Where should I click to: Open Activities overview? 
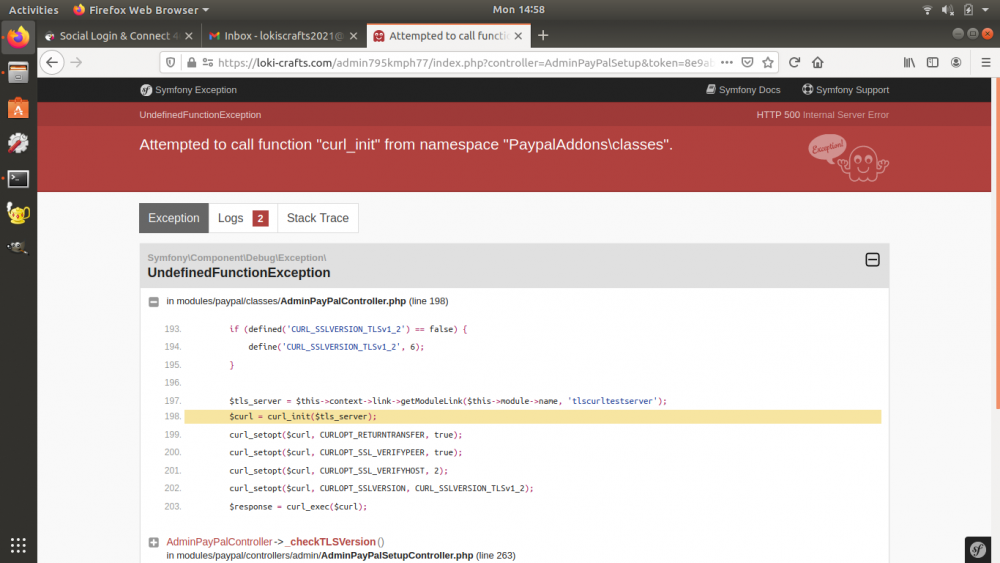33,10
